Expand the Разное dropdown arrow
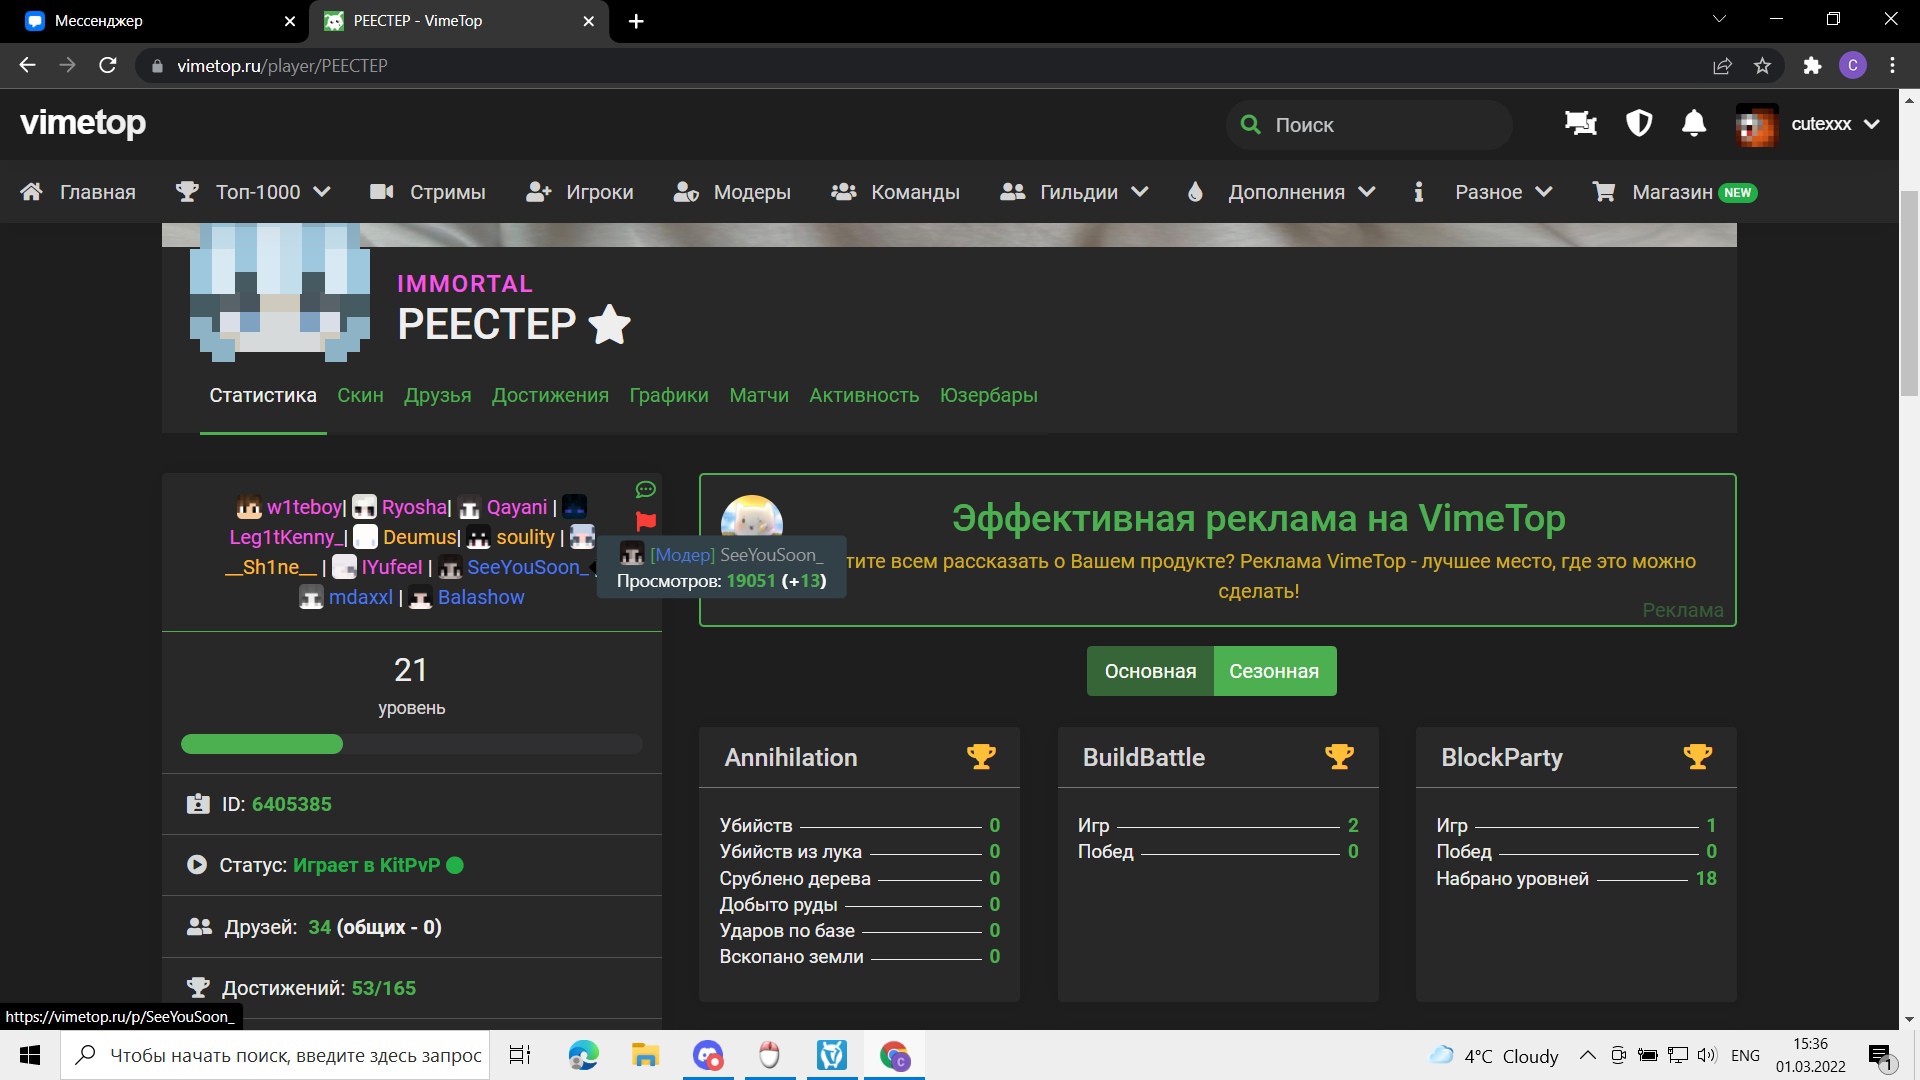The height and width of the screenshot is (1080, 1920). coord(1544,192)
